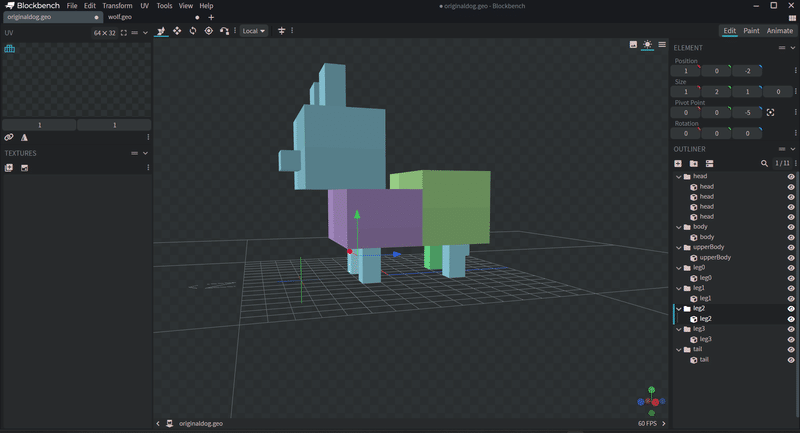This screenshot has width=800, height=433.
Task: Collapse the head group in Outliner
Action: click(x=679, y=176)
